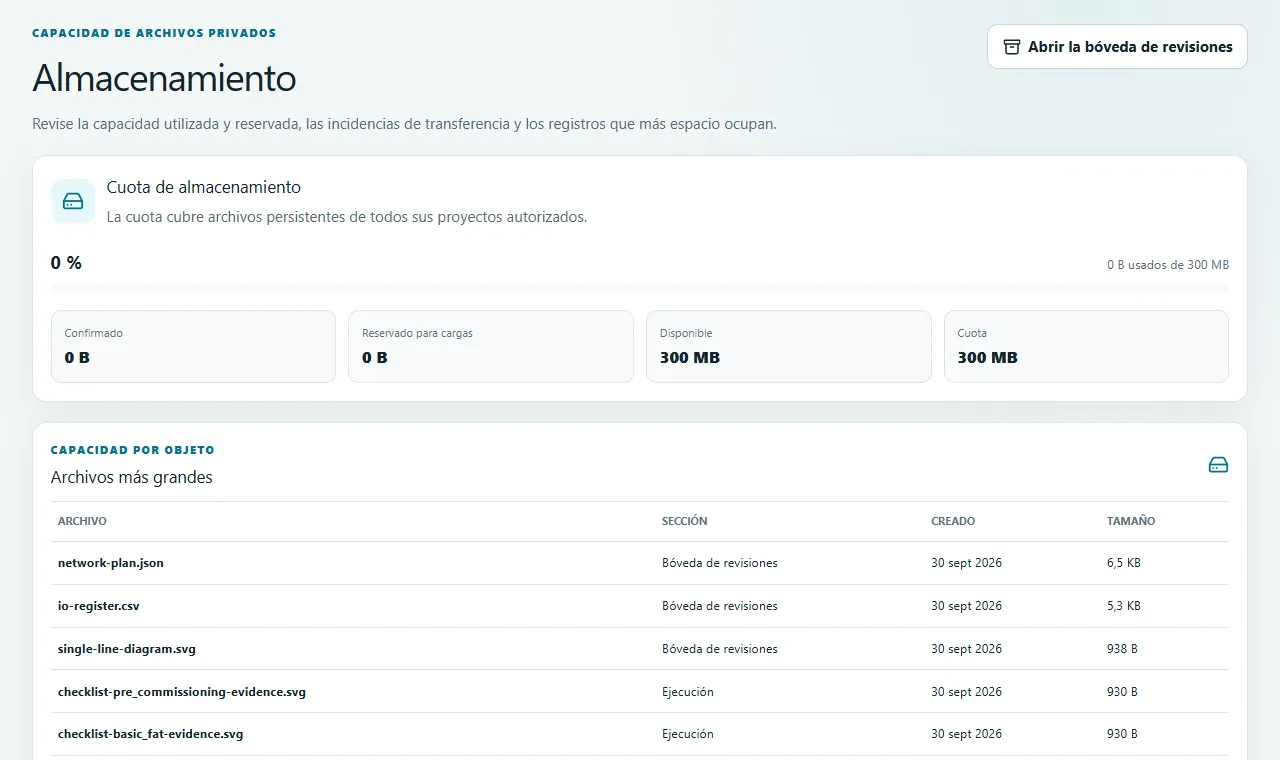
Task: Click the Cuota de almacenamiento title
Action: point(204,187)
